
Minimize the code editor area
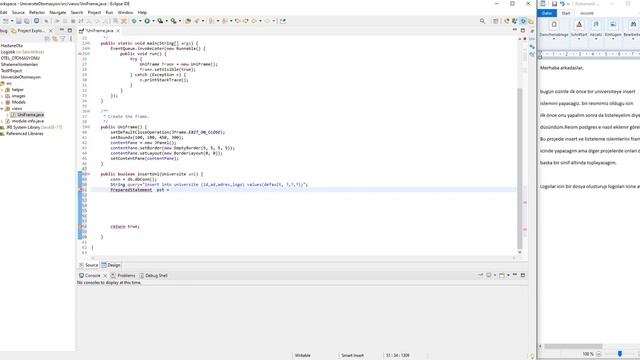tap(514, 30)
